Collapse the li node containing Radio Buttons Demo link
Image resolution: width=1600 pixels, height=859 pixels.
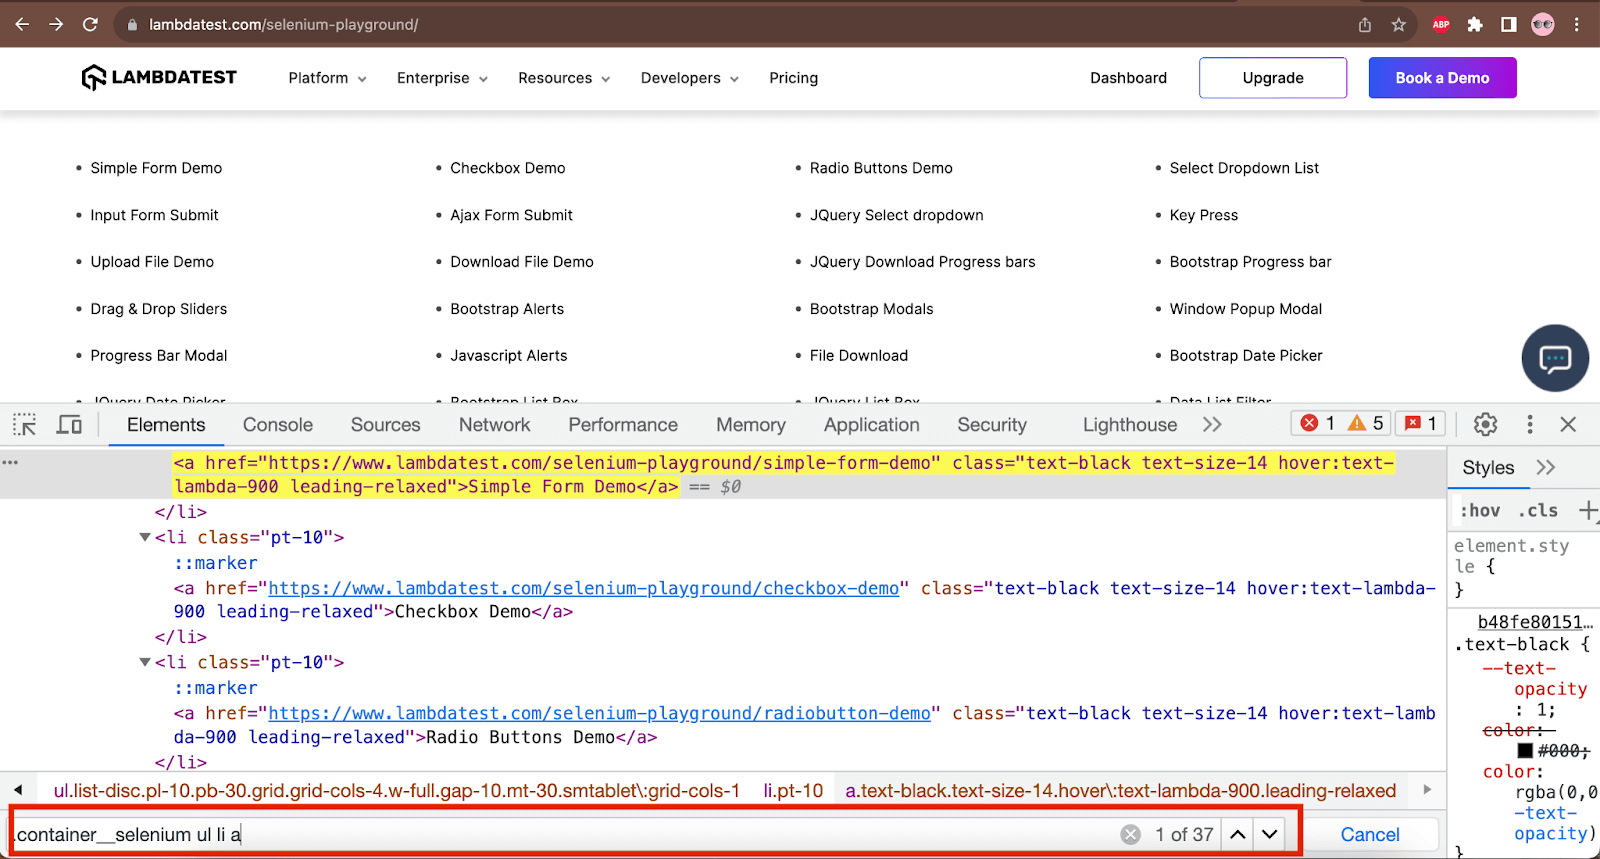[145, 662]
